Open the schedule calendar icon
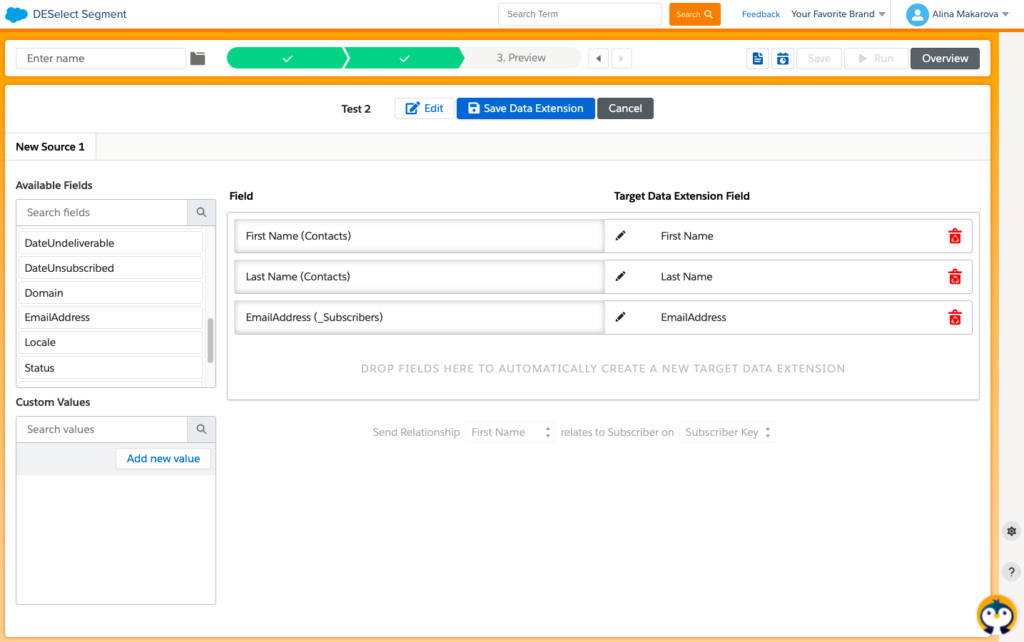Screen dimensions: 1024x642 click(783, 59)
